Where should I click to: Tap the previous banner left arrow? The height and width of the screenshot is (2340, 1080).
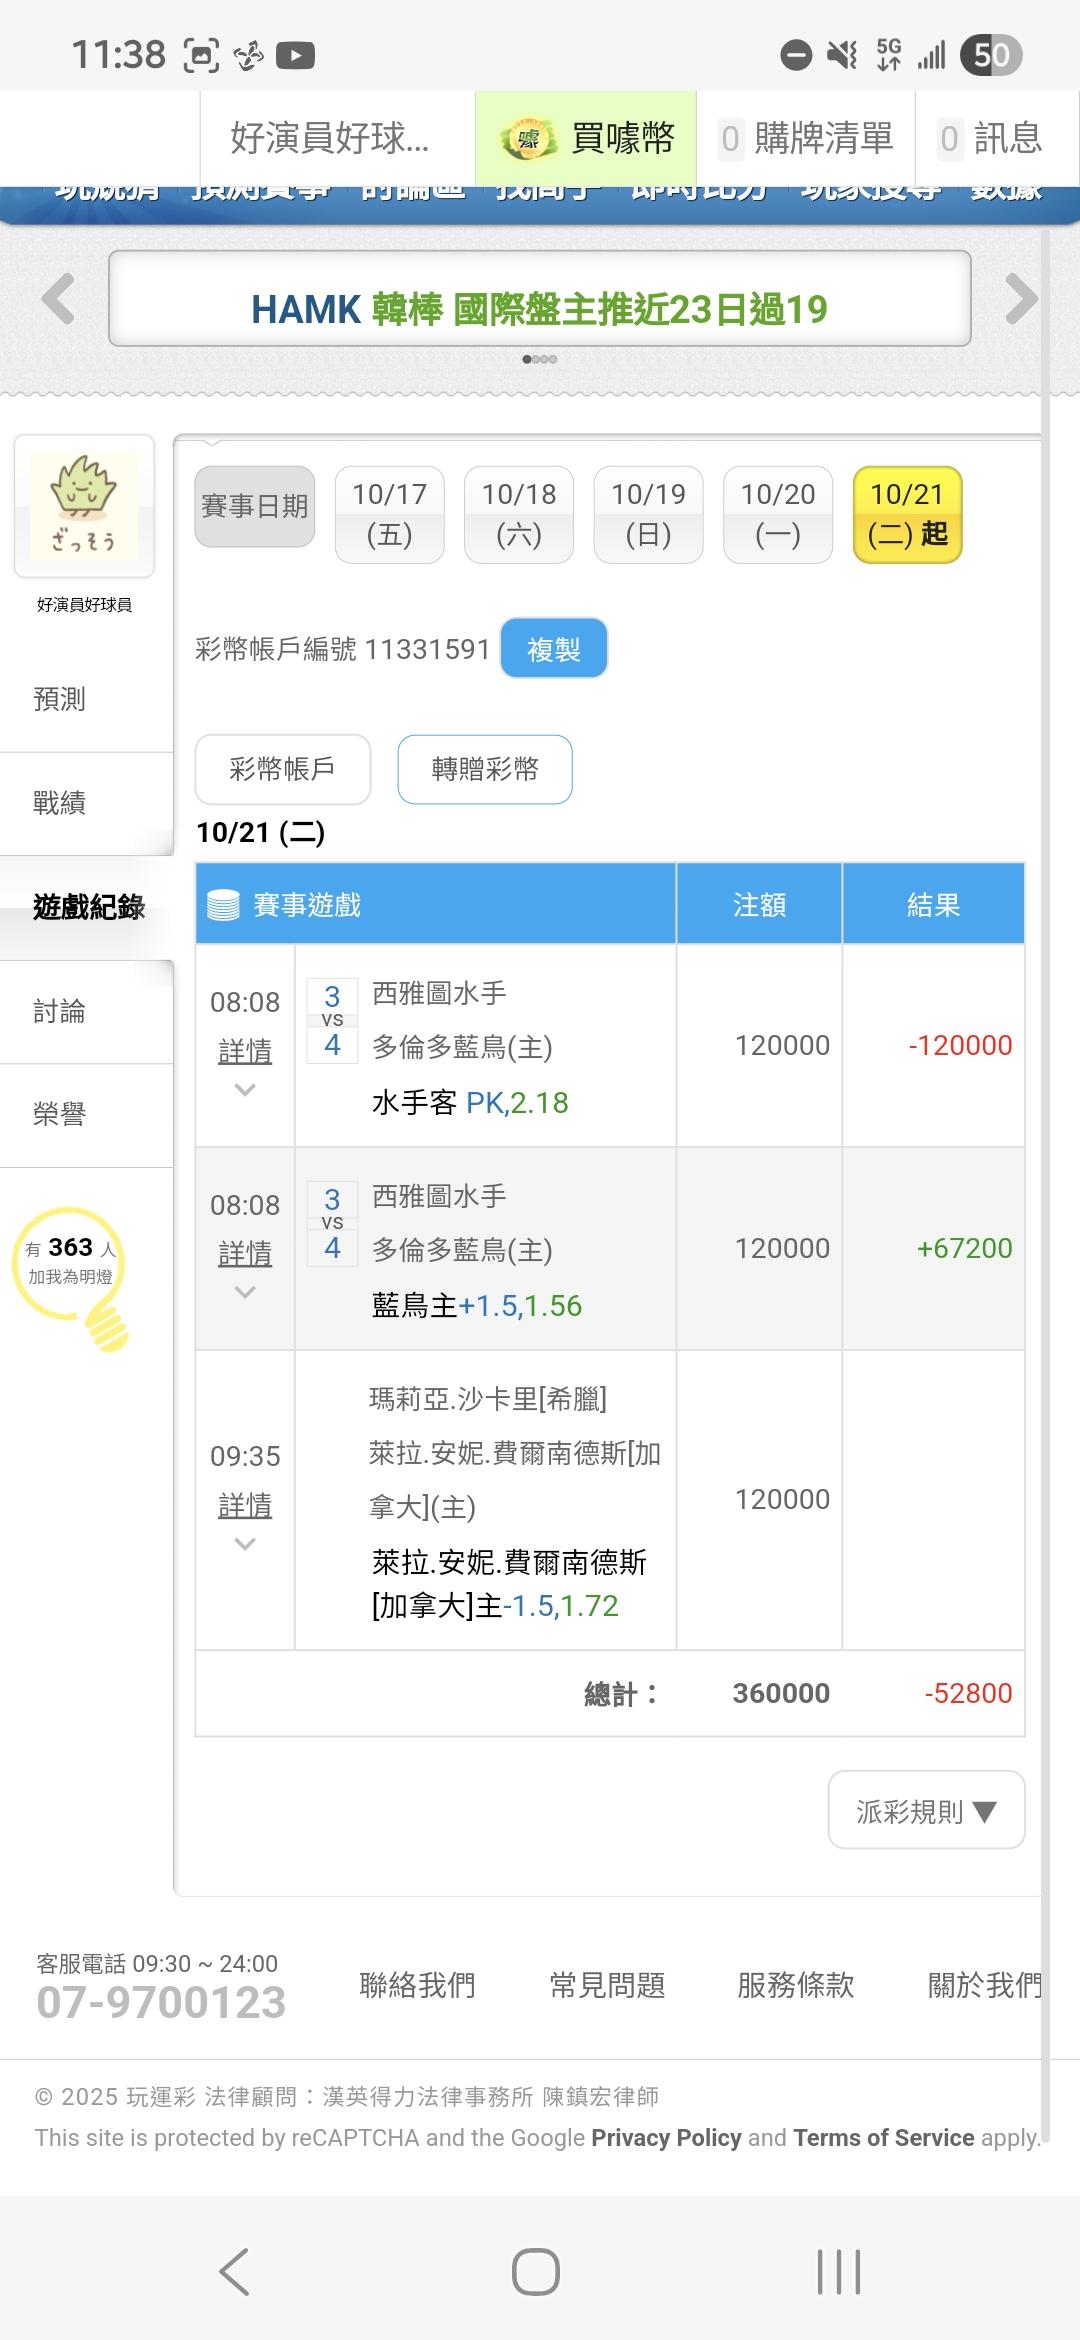pyautogui.click(x=58, y=299)
